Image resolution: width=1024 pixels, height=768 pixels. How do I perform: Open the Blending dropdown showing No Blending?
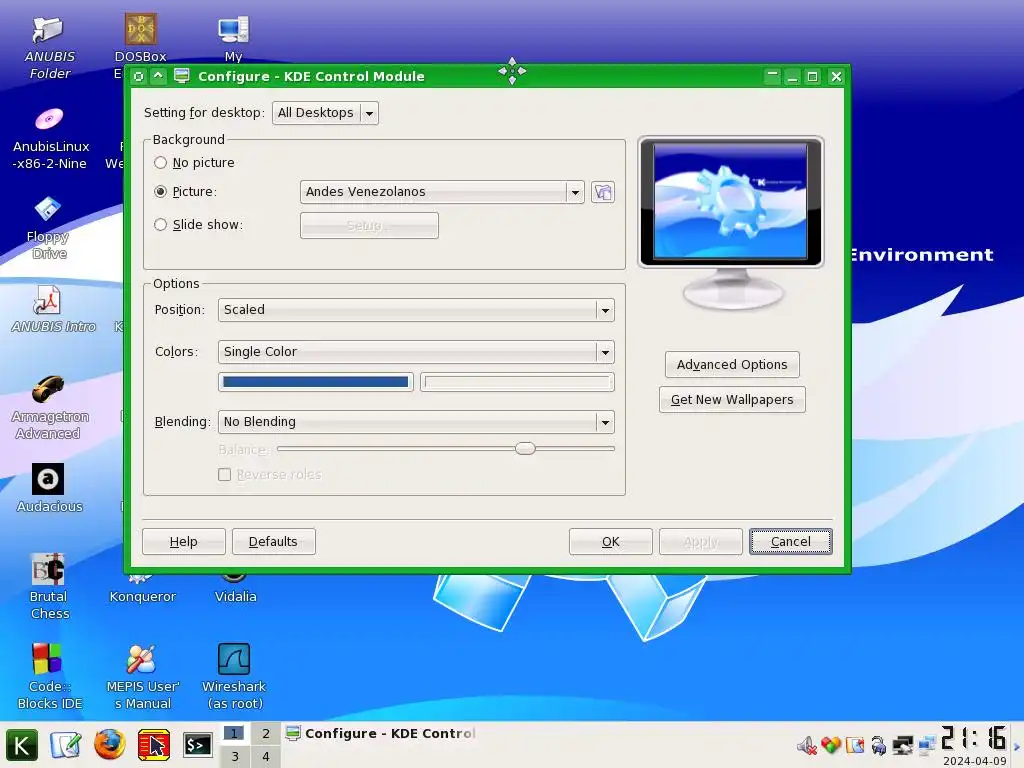point(416,422)
